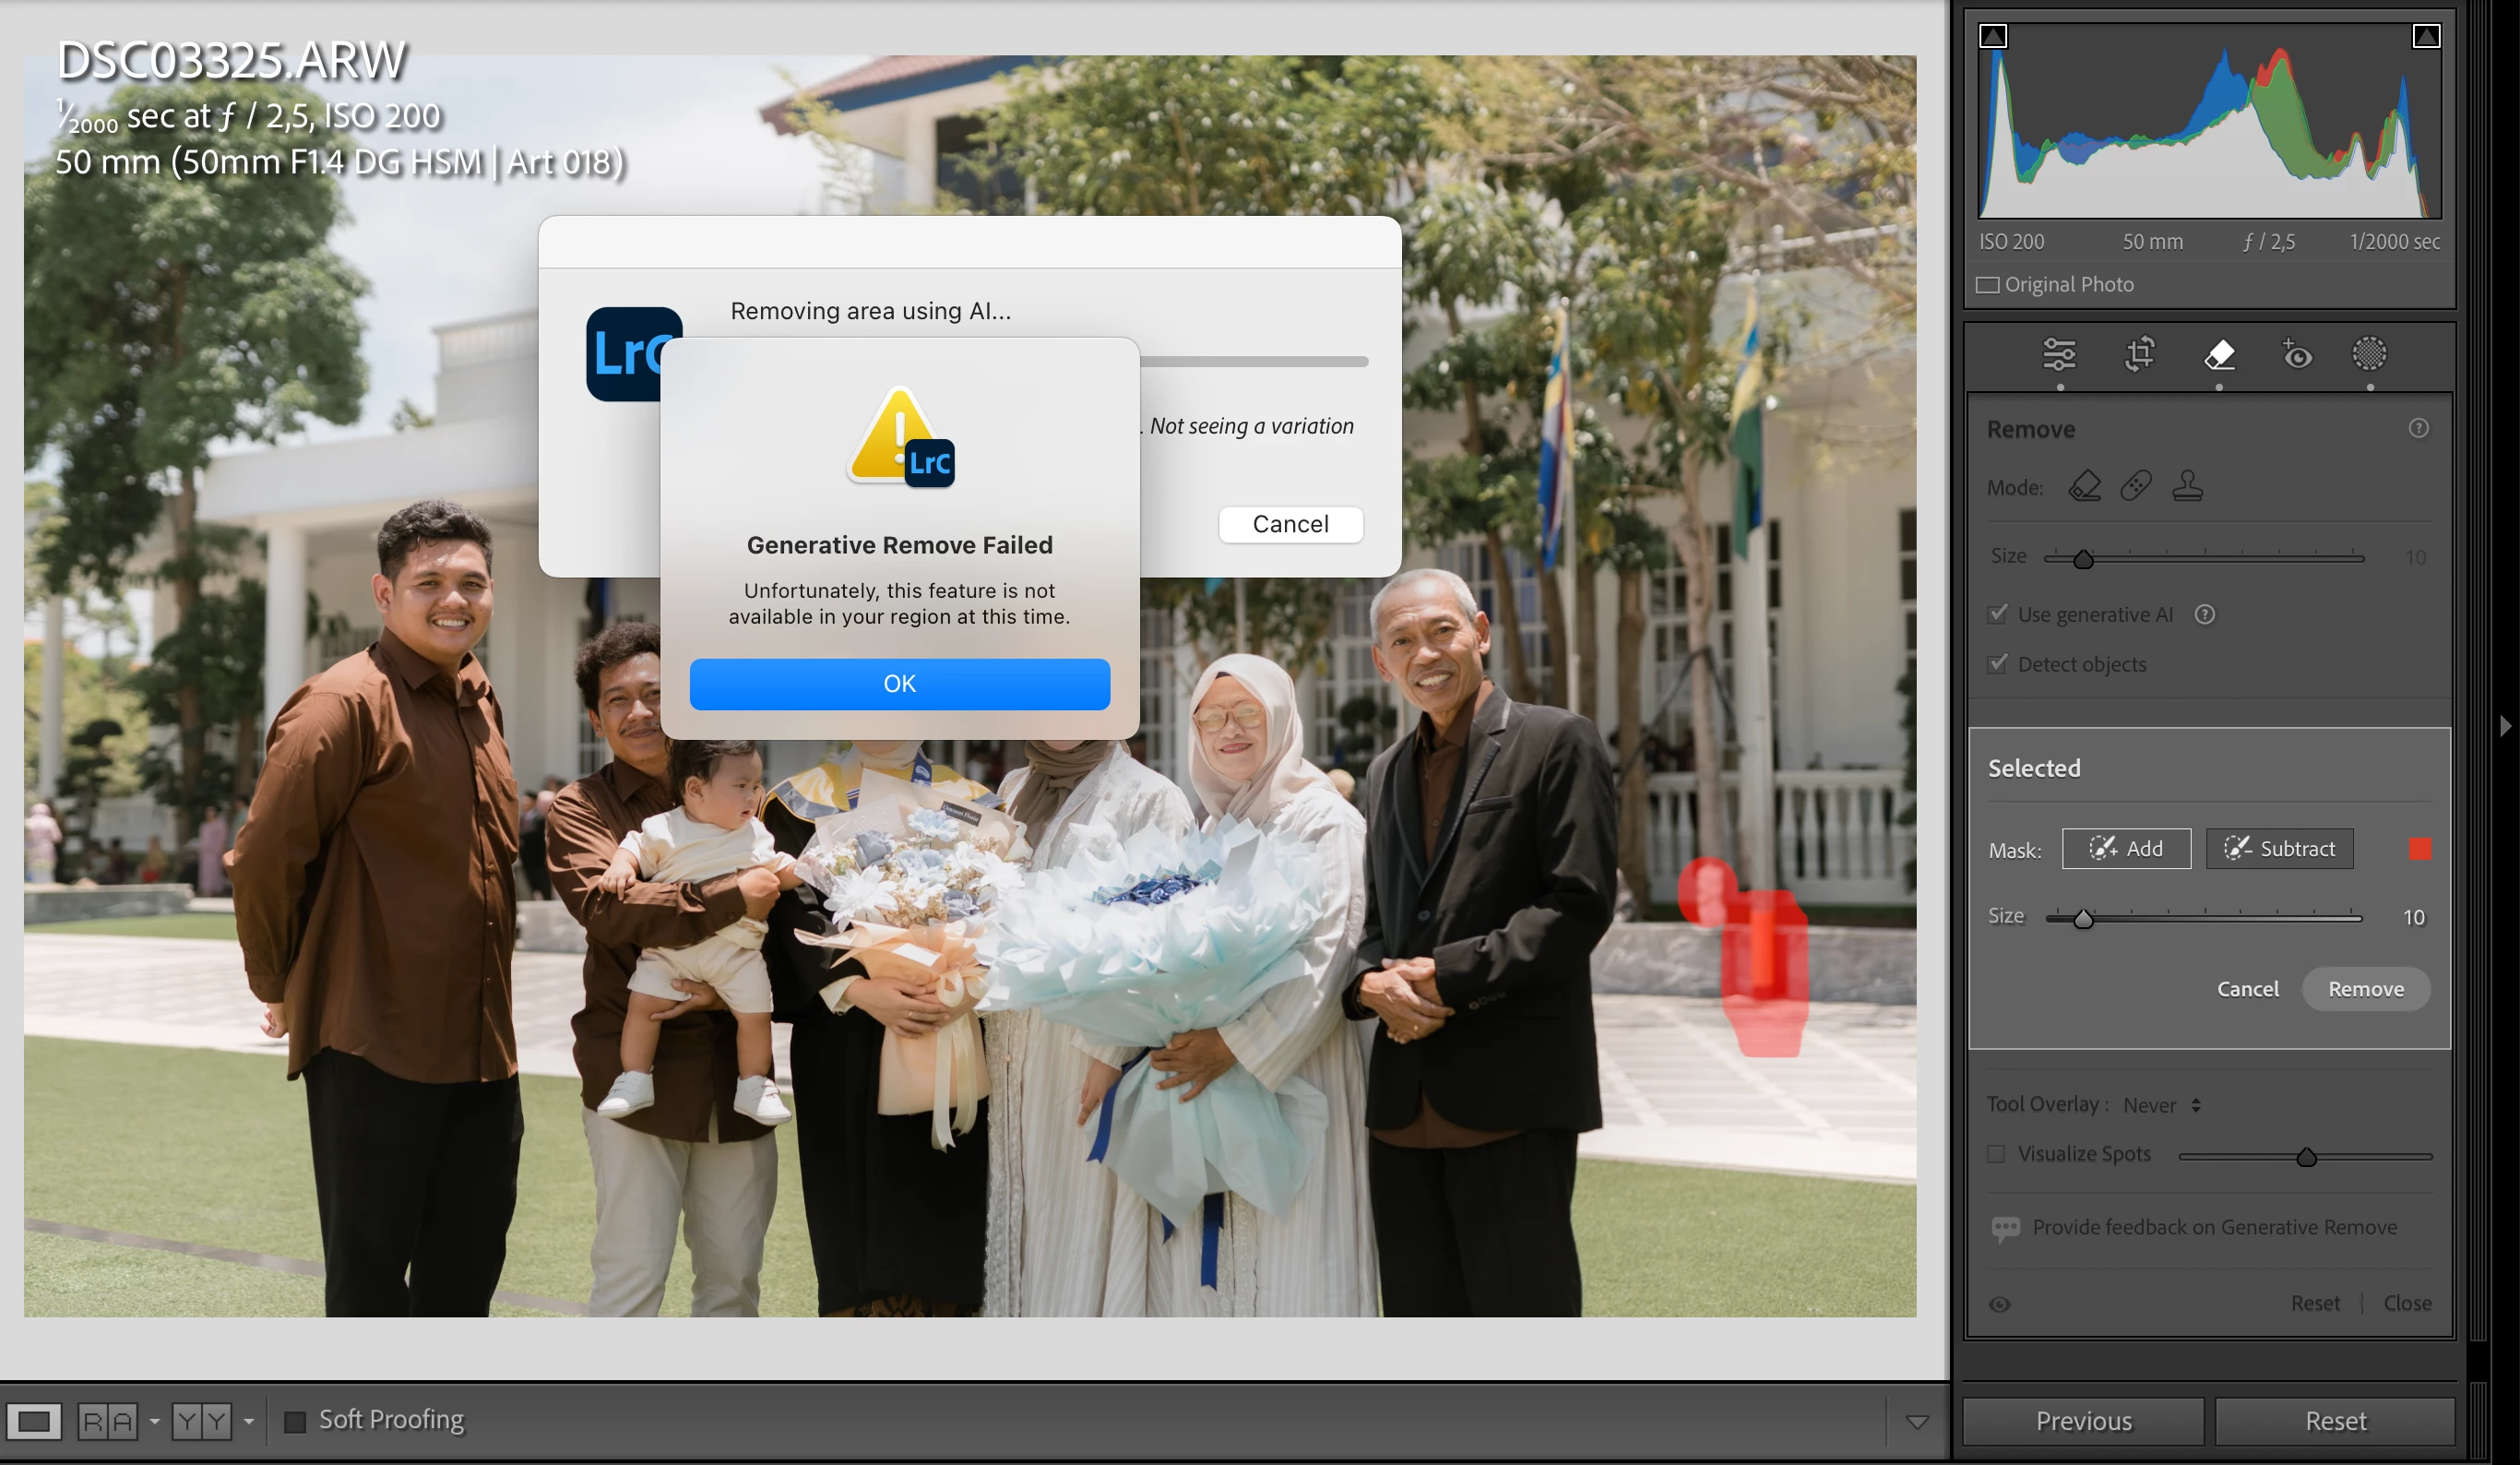The width and height of the screenshot is (2520, 1465).
Task: Toggle shadow clipping indicator in histogram
Action: (x=1993, y=36)
